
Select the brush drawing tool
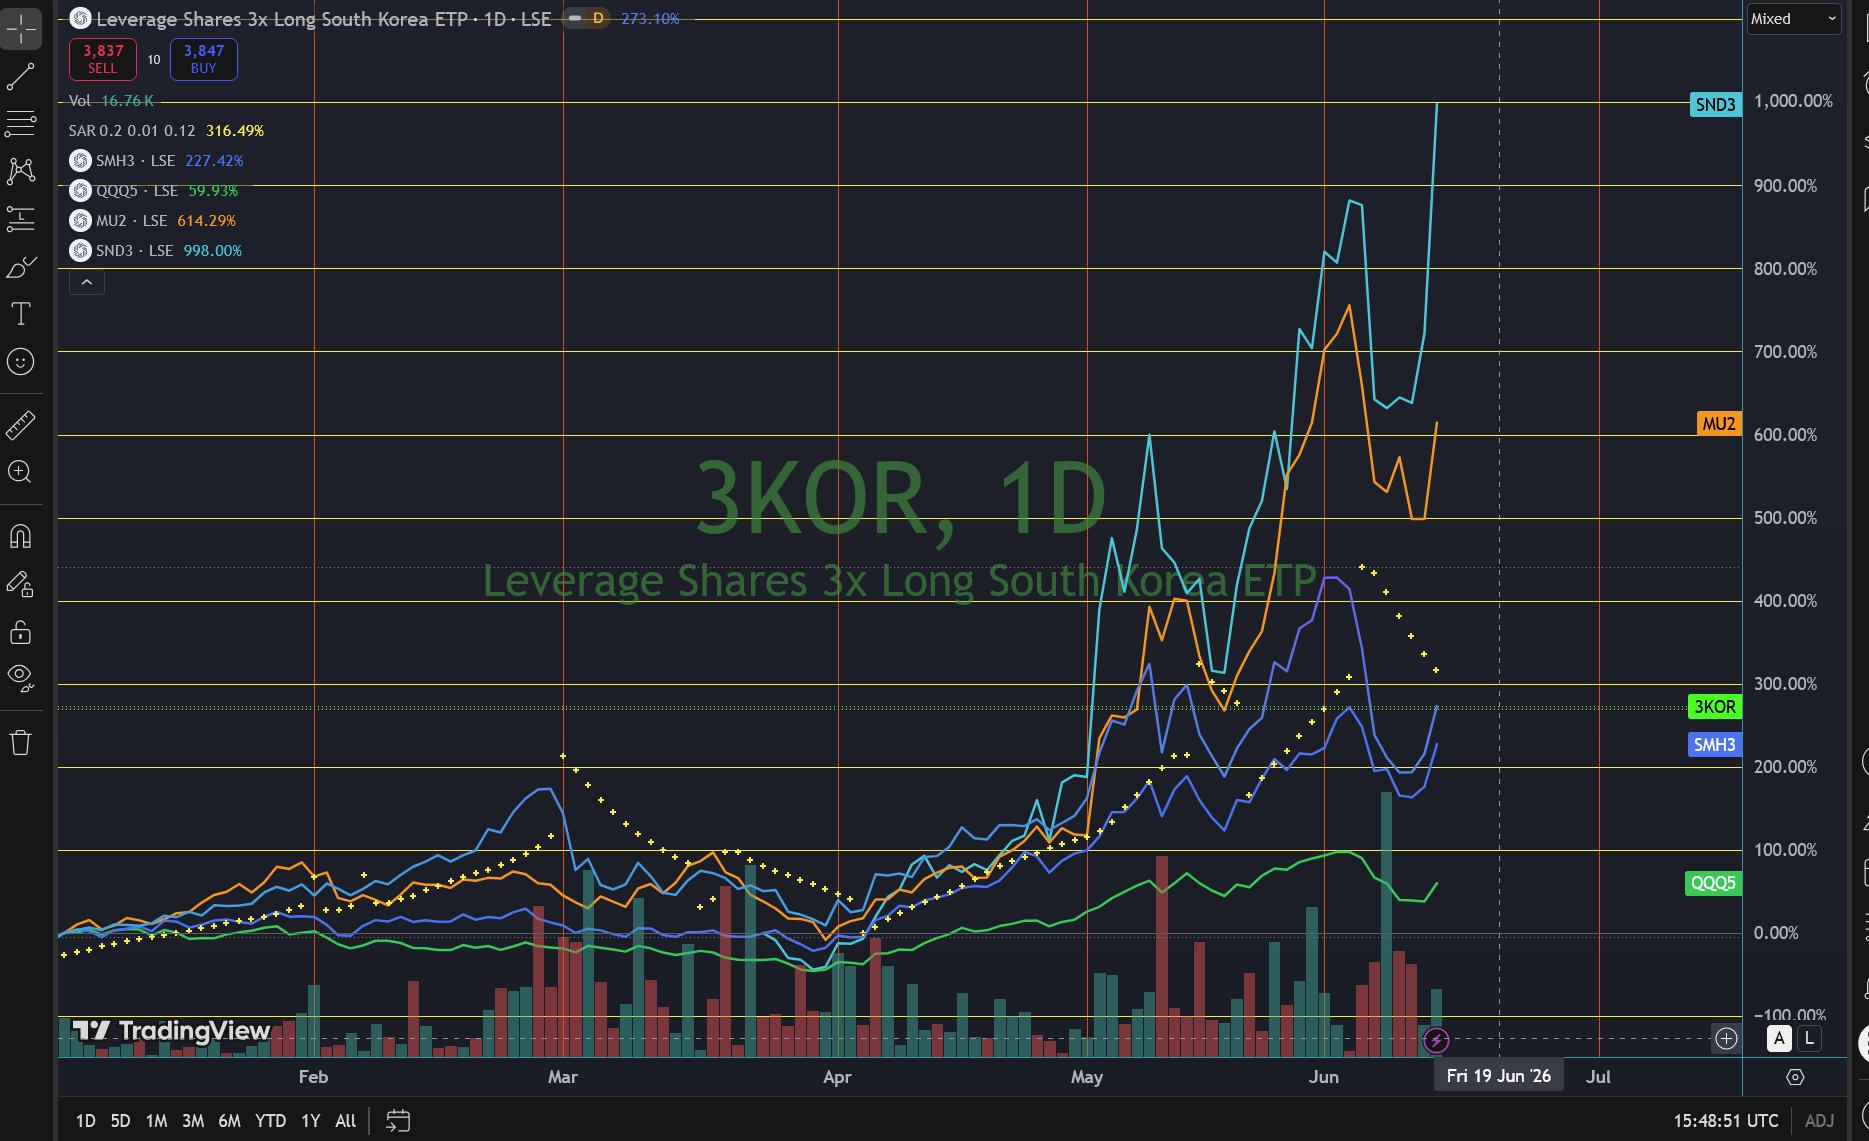pyautogui.click(x=21, y=267)
